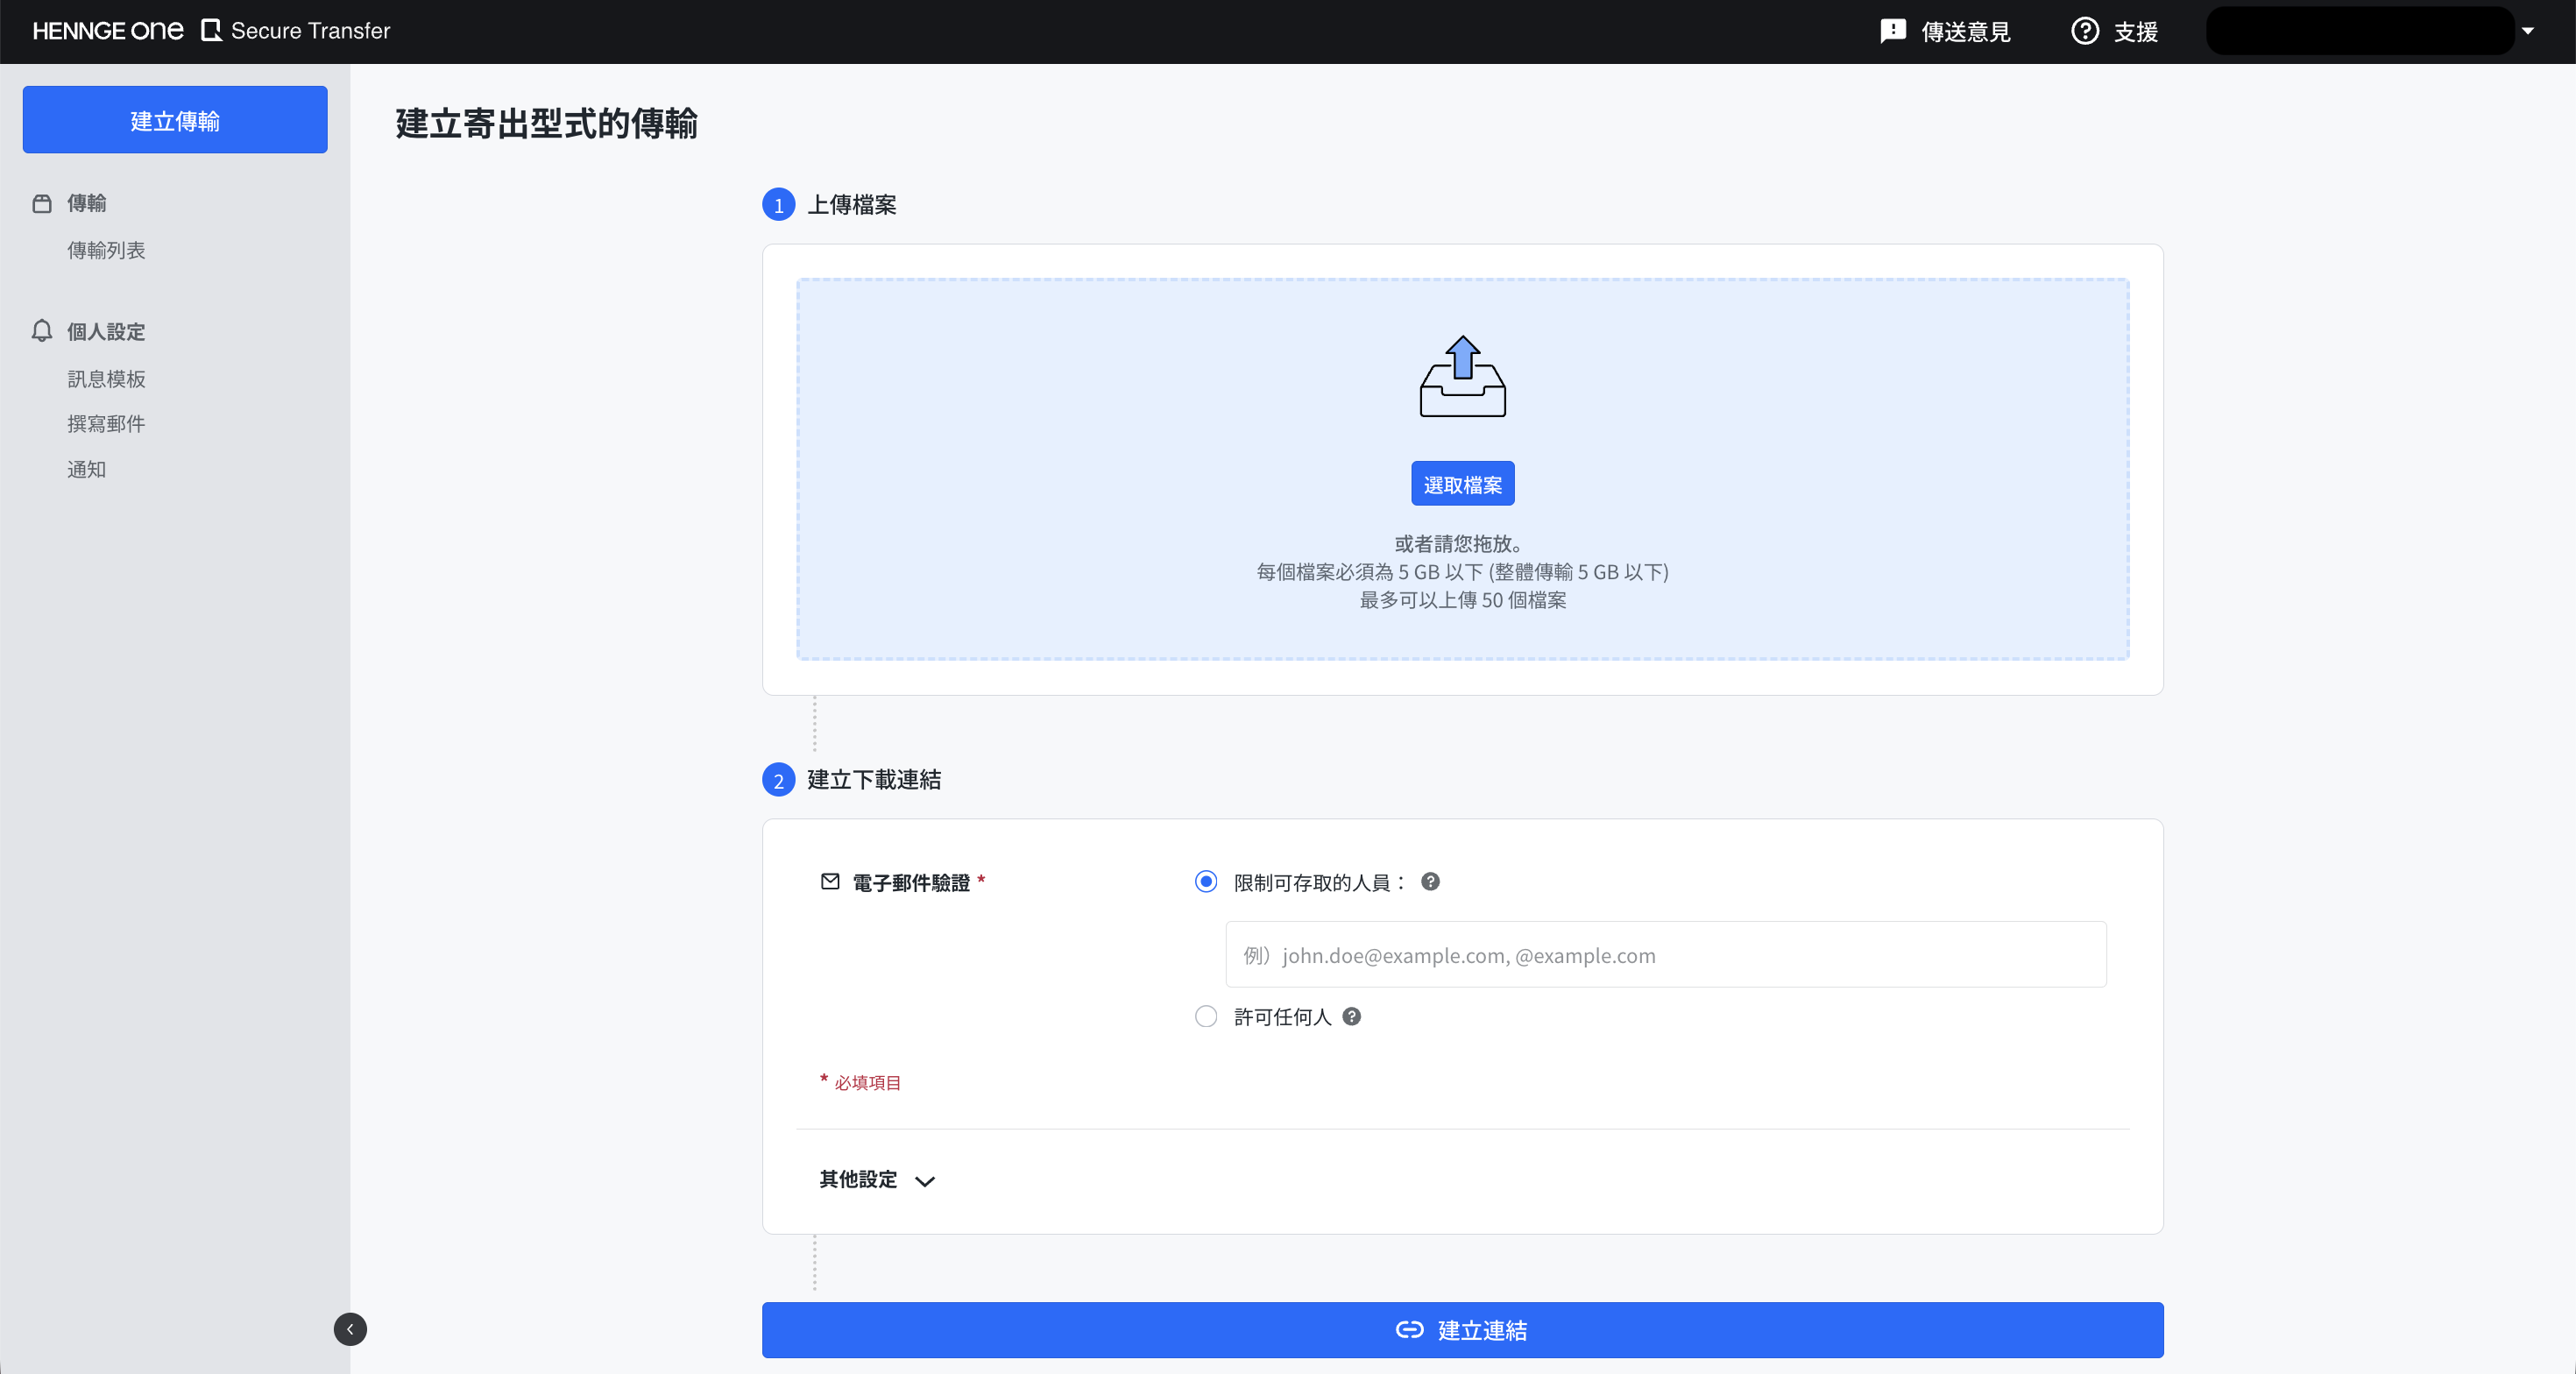Open 撰寫郵件 in the sidebar

click(x=106, y=424)
